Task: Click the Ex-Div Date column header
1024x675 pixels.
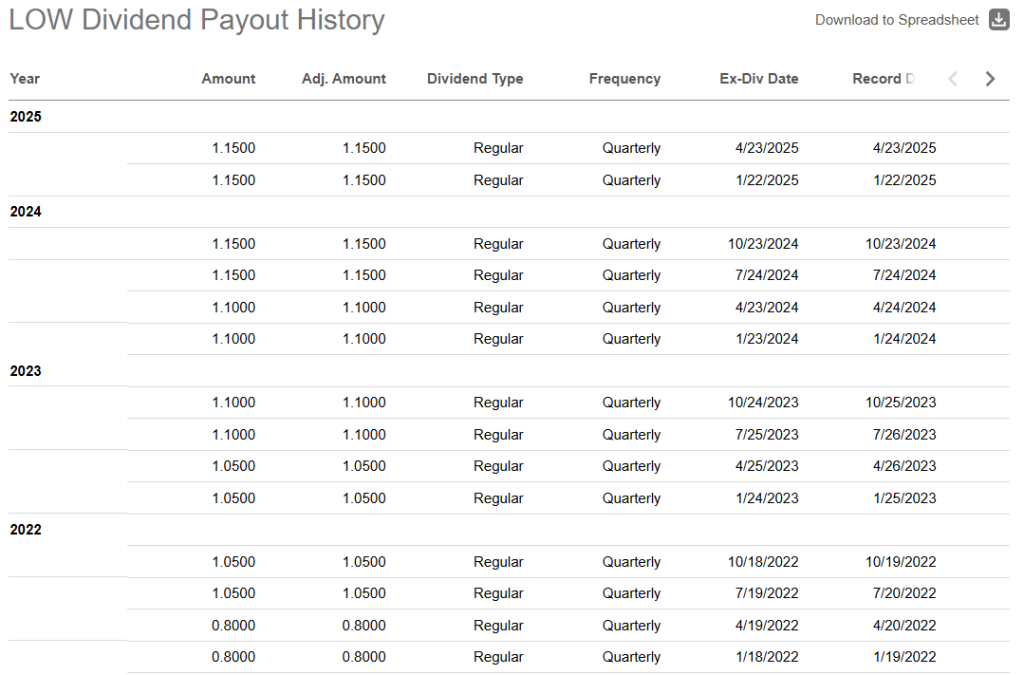Action: click(759, 79)
